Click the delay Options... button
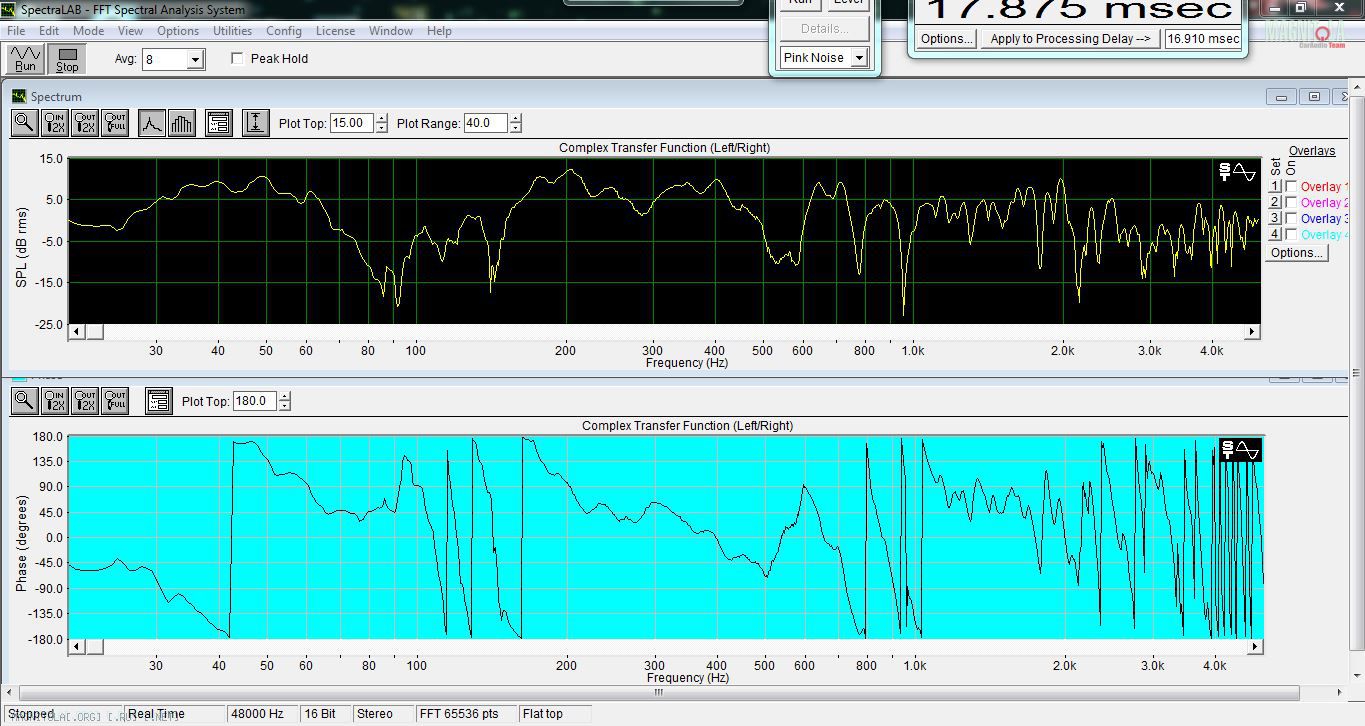This screenshot has height=726, width=1365. click(x=946, y=39)
